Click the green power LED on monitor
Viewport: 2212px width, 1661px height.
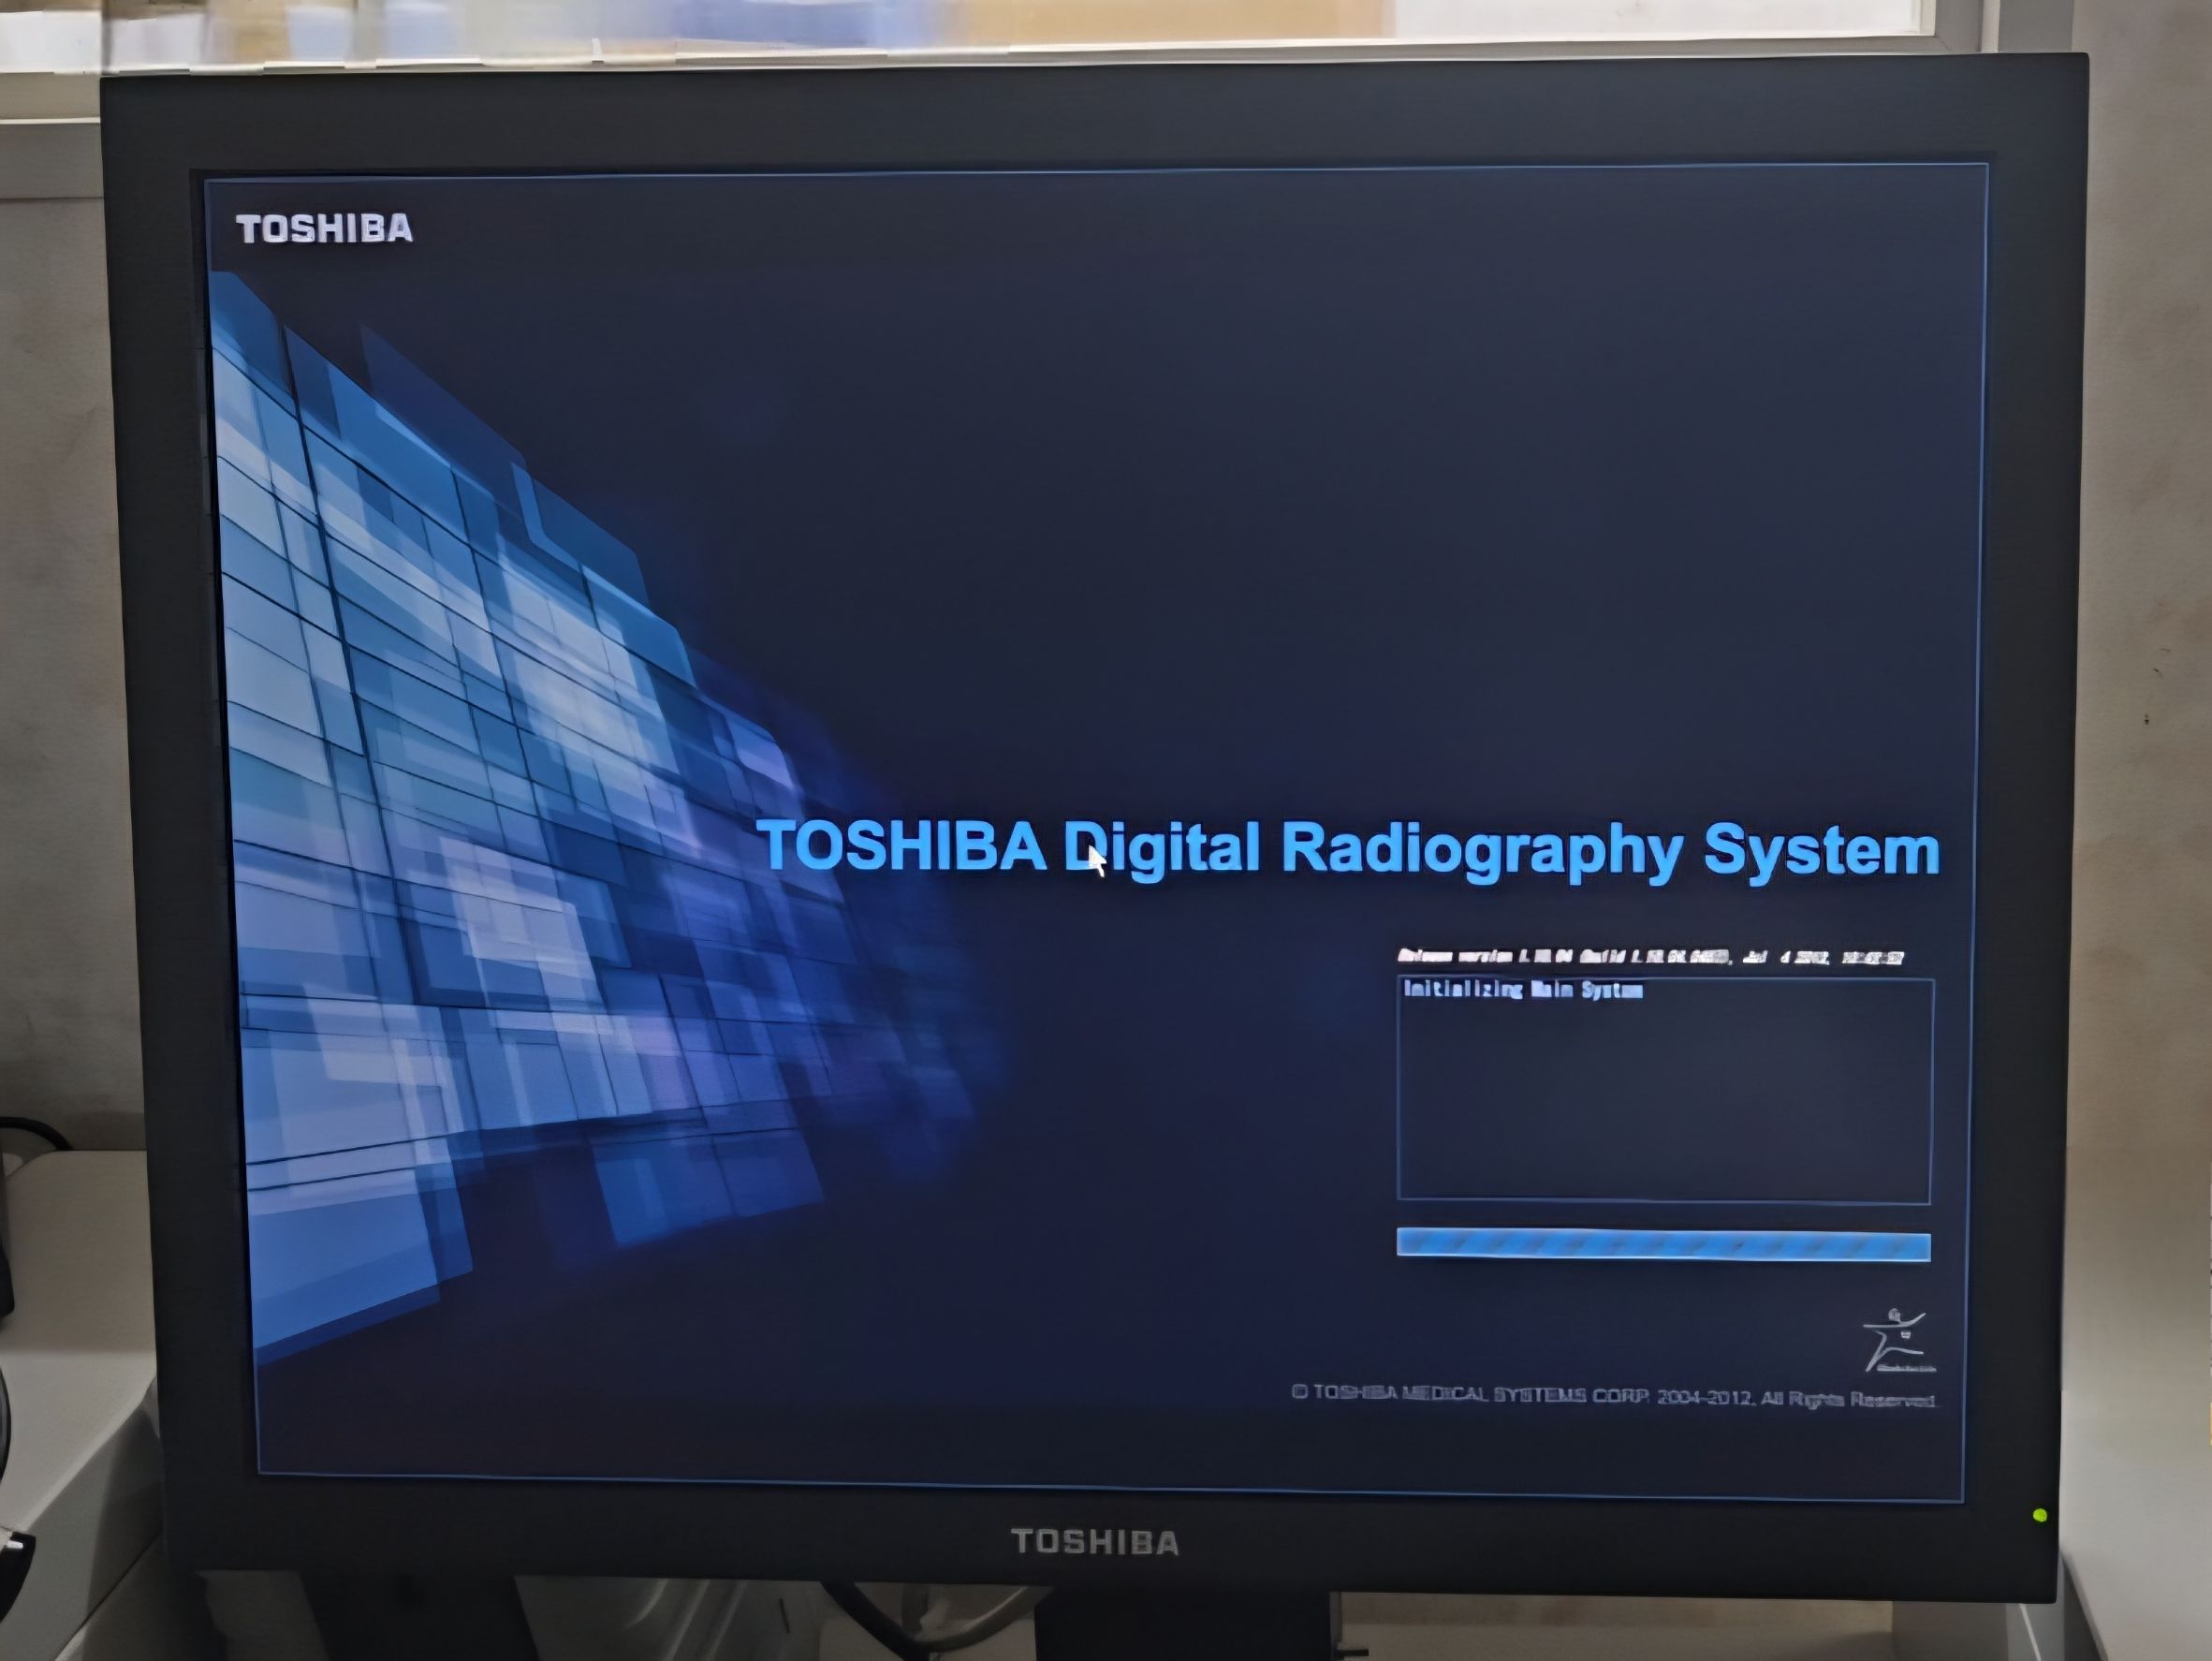[x=2040, y=1516]
